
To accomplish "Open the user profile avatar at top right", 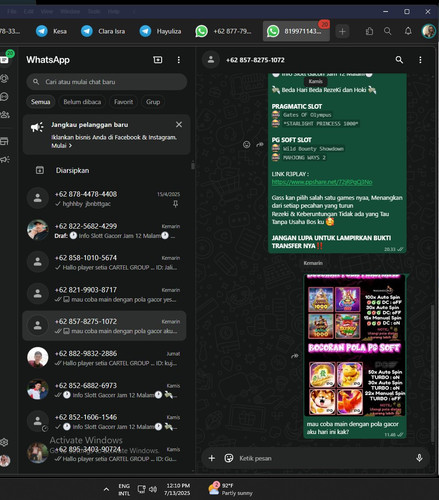I will [x=428, y=31].
